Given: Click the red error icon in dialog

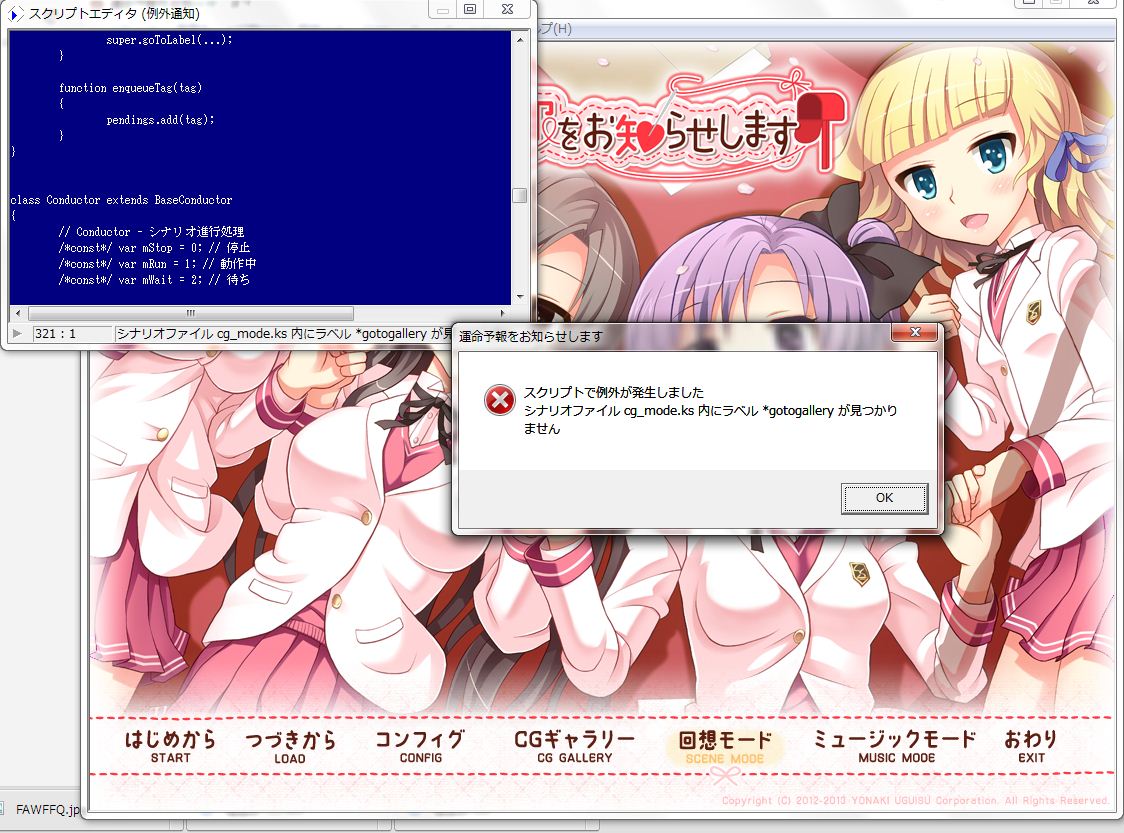Looking at the screenshot, I should click(x=500, y=401).
